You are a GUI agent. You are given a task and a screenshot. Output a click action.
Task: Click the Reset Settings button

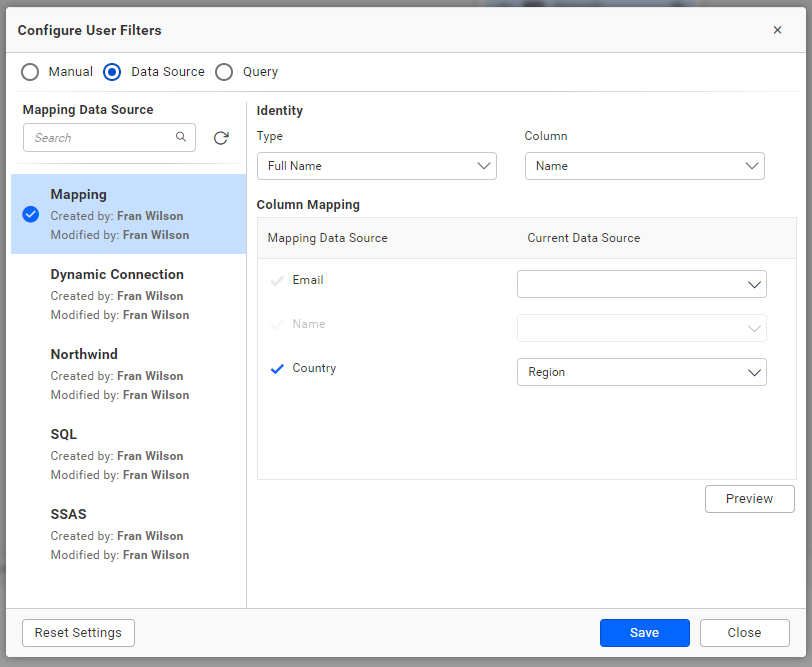click(x=78, y=632)
